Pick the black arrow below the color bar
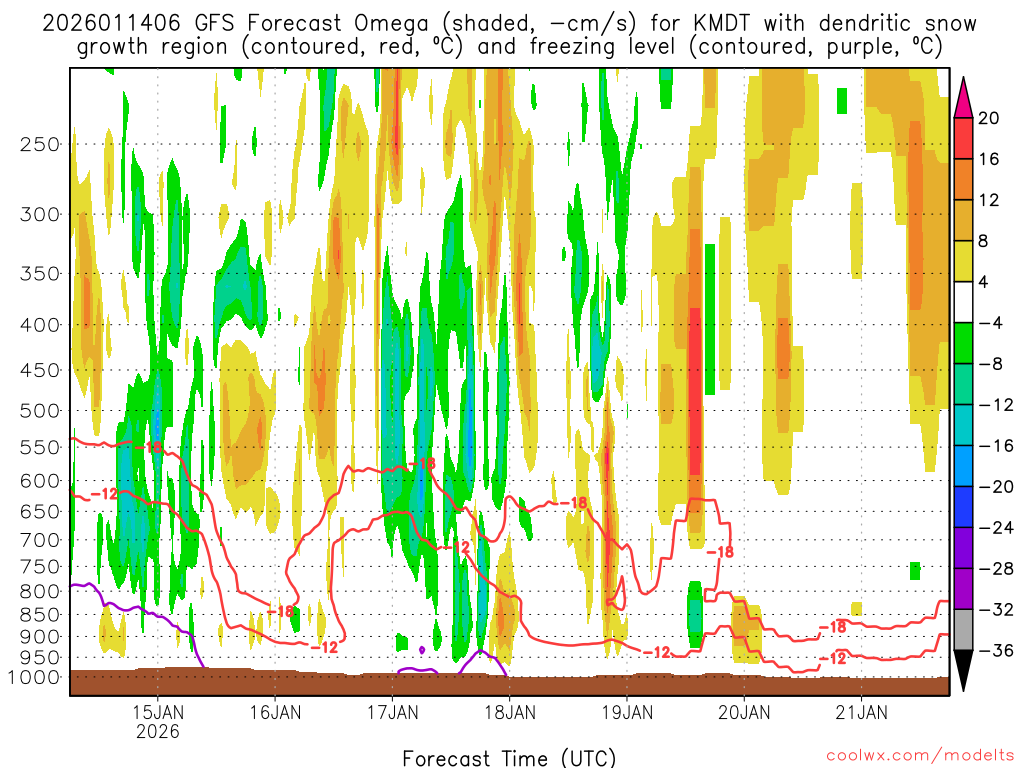Screen dimensions: 1024x768 (x=963, y=671)
